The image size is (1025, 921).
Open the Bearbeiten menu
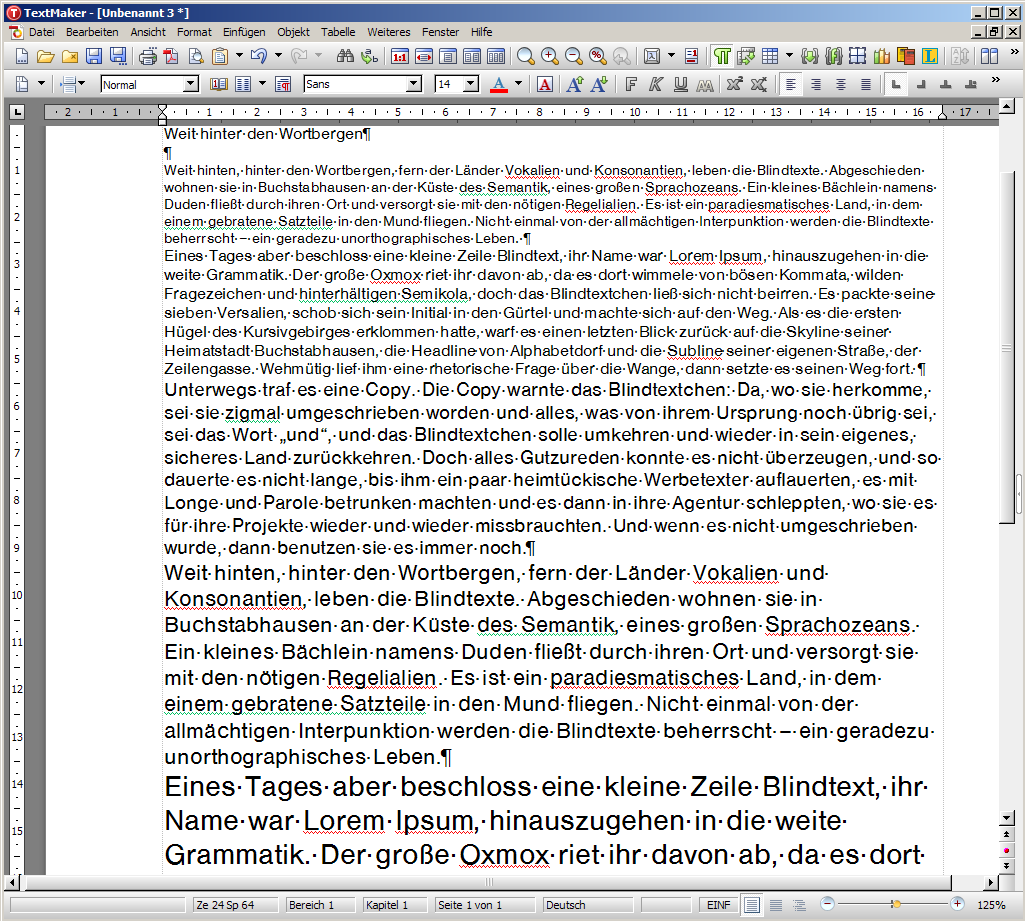92,32
